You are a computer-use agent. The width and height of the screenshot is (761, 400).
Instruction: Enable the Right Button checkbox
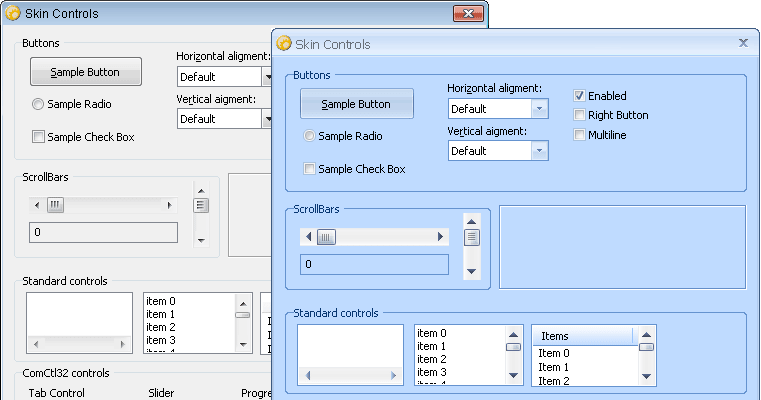pos(579,115)
